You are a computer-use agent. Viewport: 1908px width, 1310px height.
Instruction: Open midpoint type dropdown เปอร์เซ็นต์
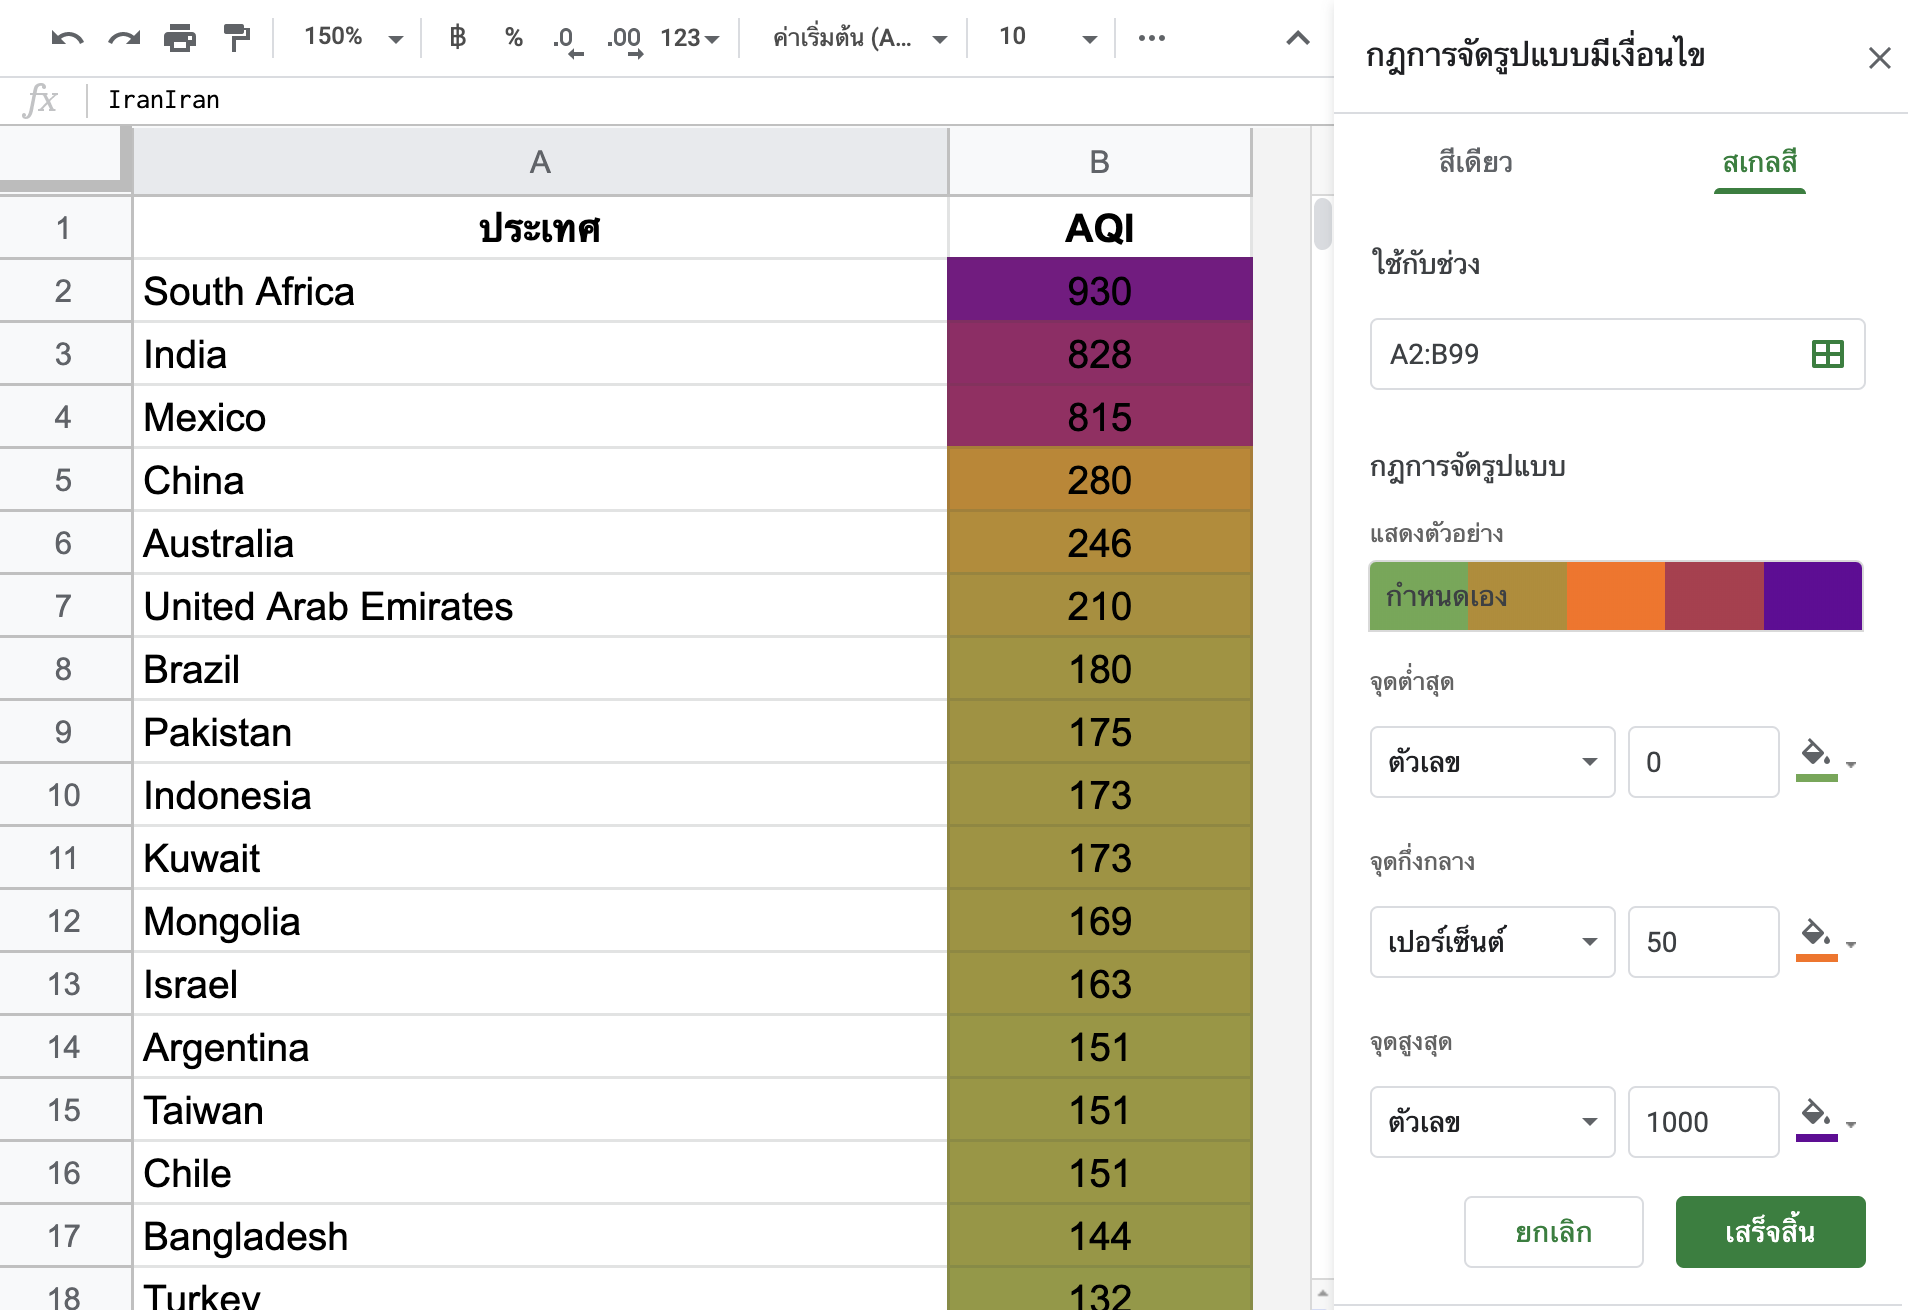pos(1492,942)
